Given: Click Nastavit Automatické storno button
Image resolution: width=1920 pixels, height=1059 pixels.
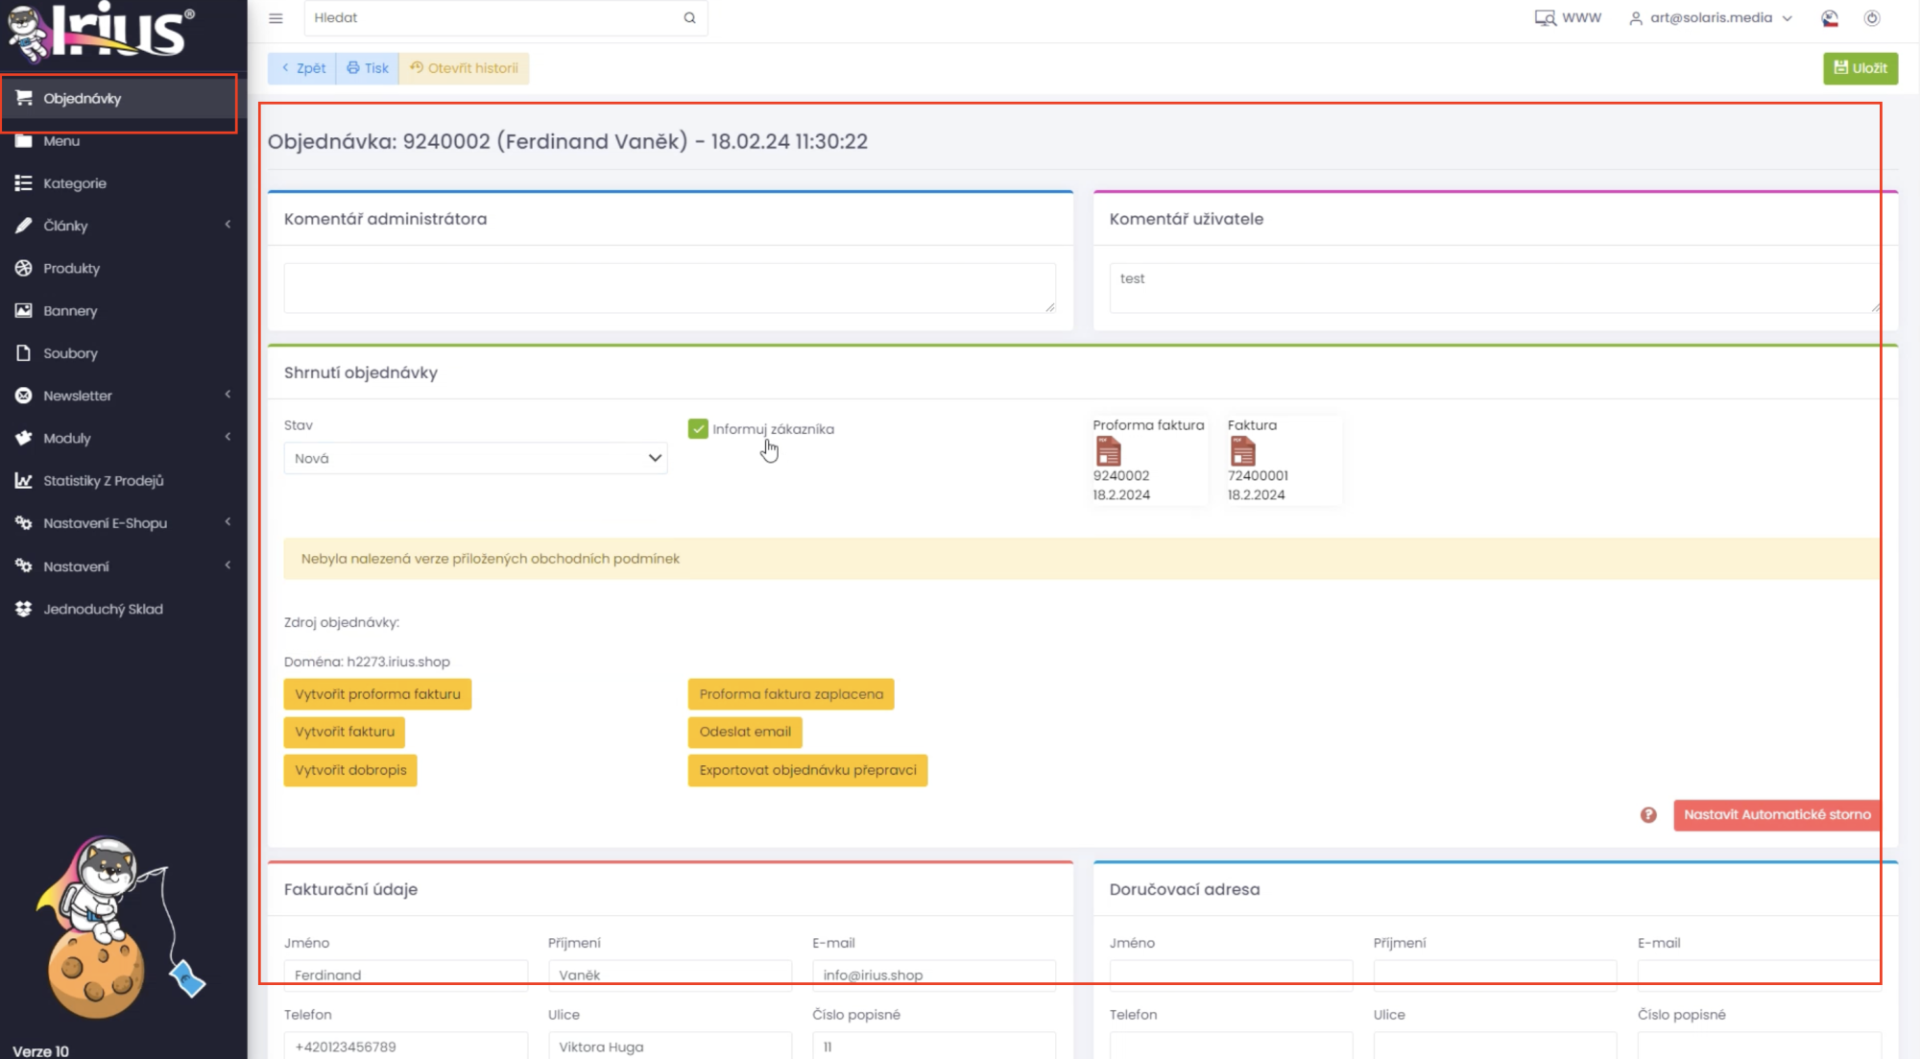Looking at the screenshot, I should [x=1777, y=815].
